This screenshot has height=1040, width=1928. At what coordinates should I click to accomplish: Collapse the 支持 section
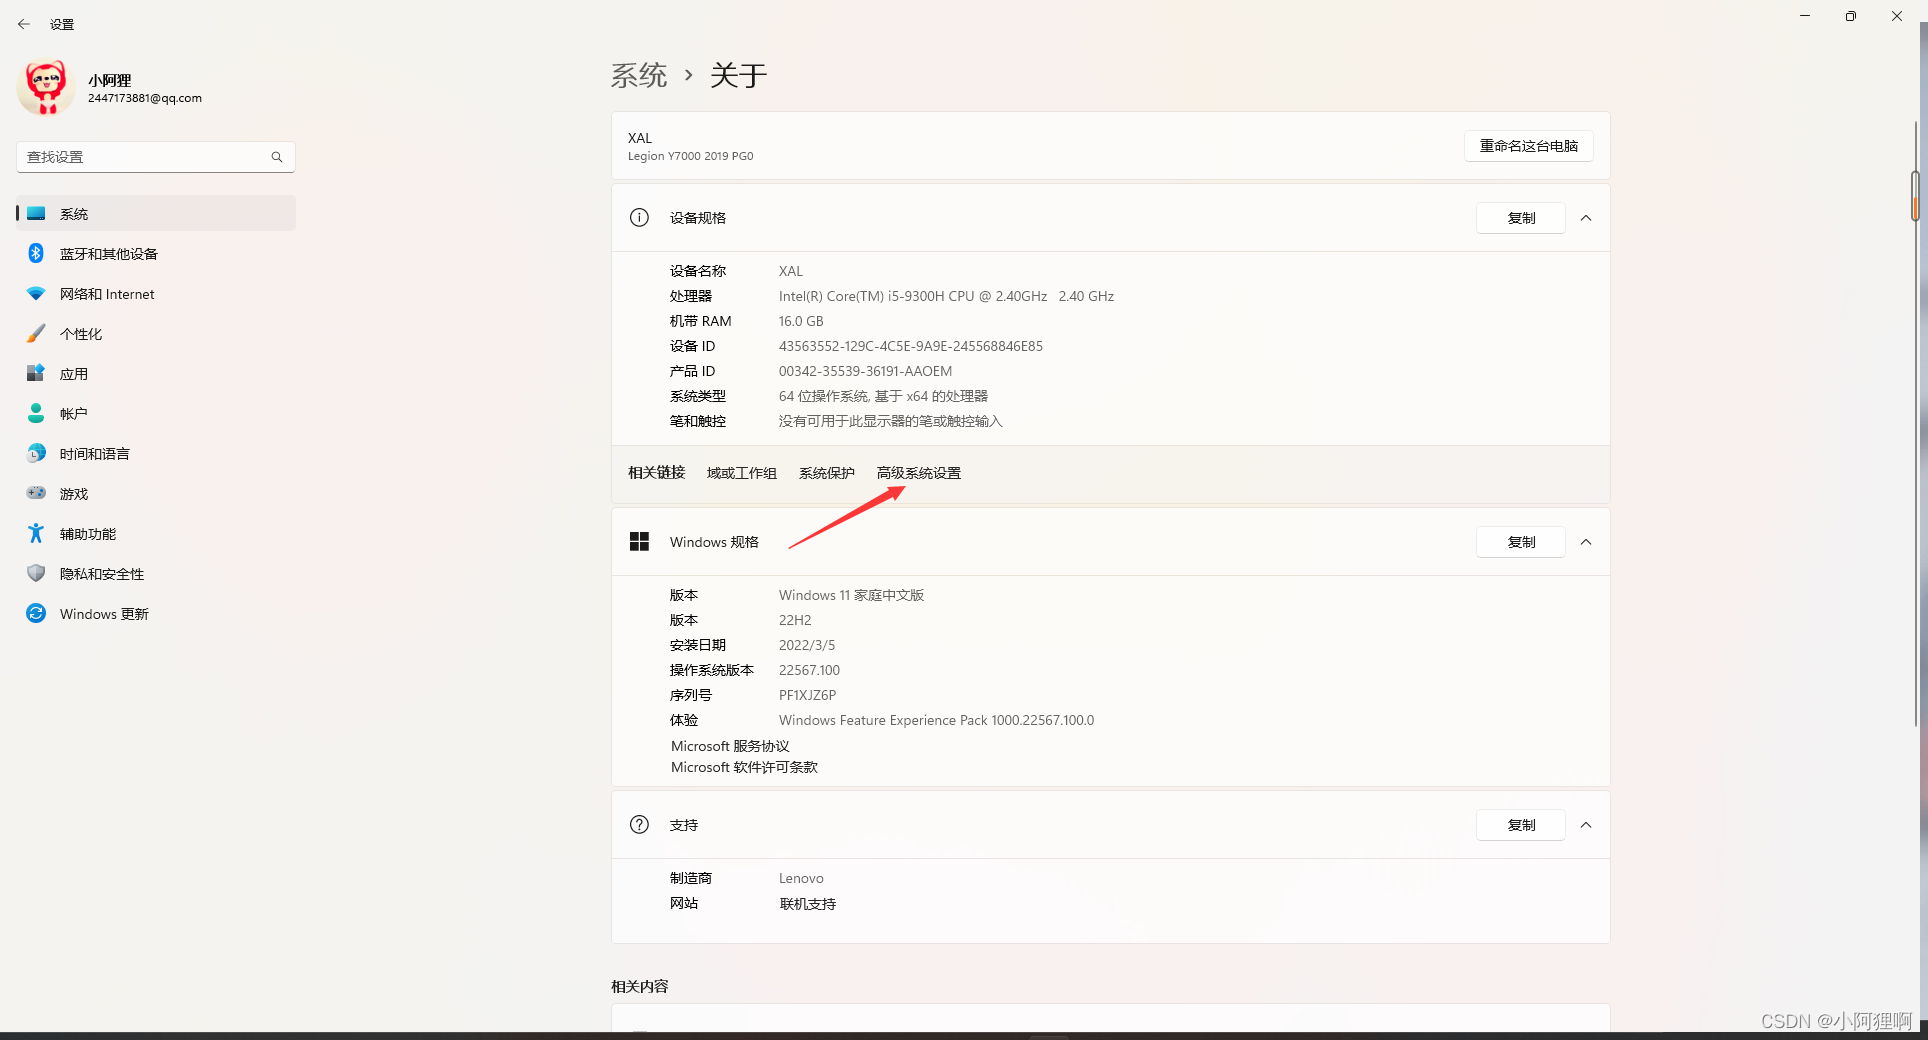tap(1586, 824)
